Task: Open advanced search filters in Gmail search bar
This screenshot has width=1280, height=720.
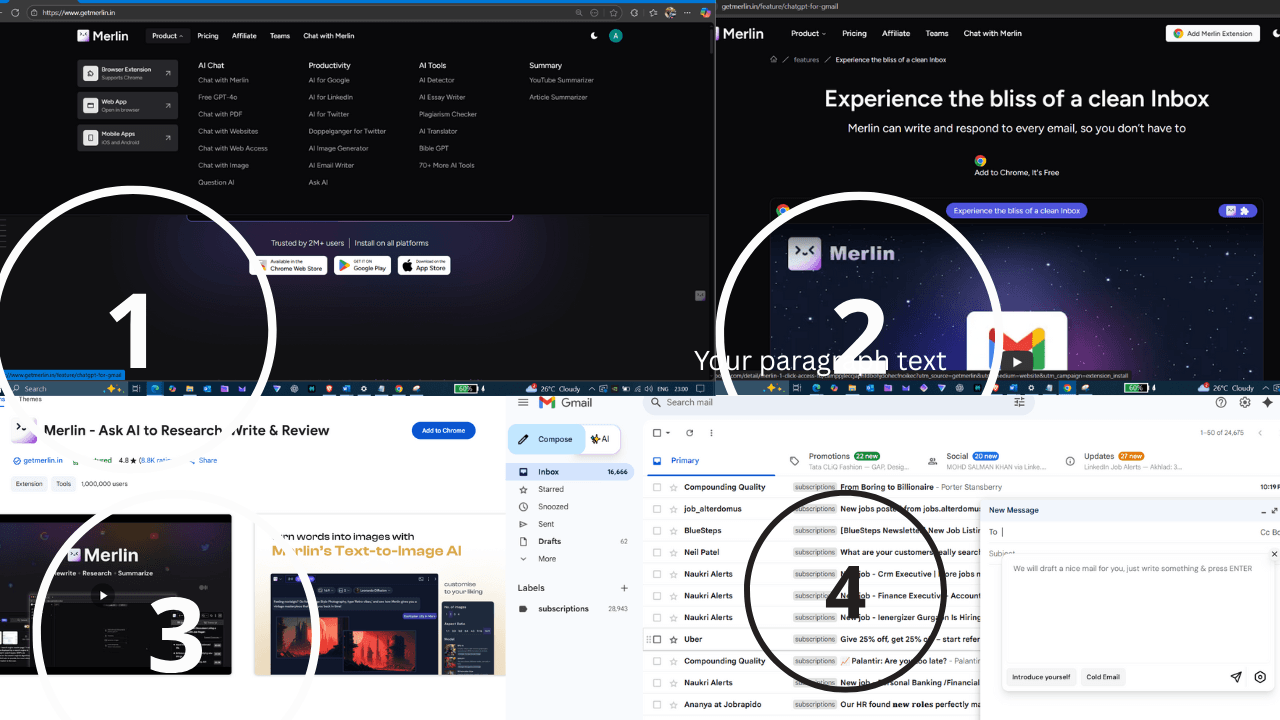Action: point(1018,402)
